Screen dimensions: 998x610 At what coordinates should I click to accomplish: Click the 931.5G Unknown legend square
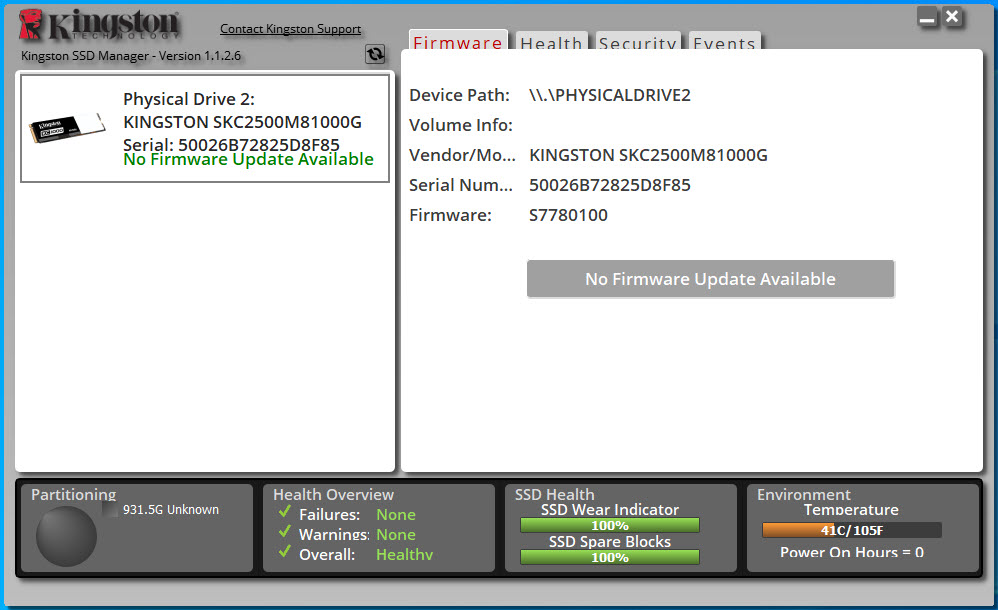tap(110, 509)
